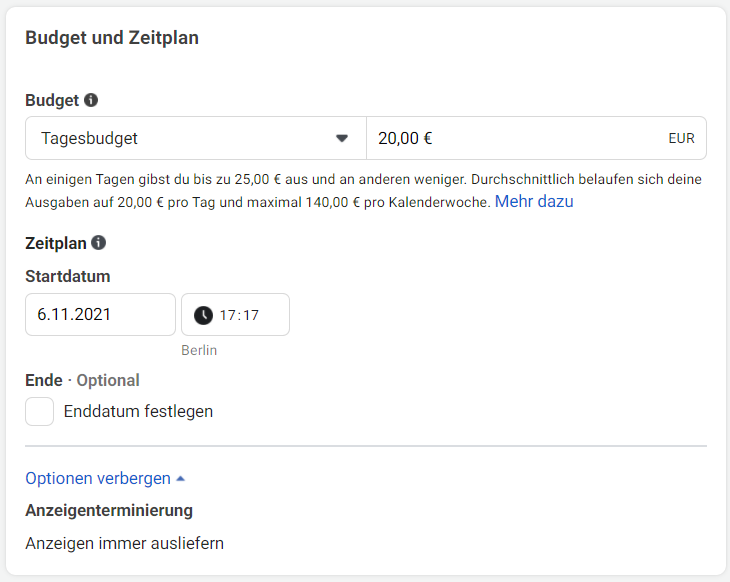The width and height of the screenshot is (730, 582).
Task: Open the Tagesbudget dropdown arrow
Action: 342,138
